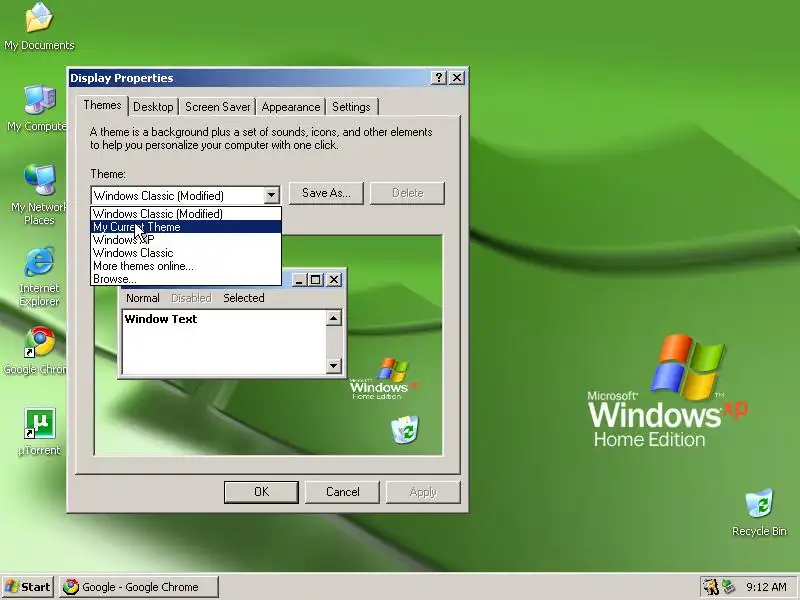Select the Recycle Bin on the desktop
This screenshot has height=600, width=800.
click(759, 513)
